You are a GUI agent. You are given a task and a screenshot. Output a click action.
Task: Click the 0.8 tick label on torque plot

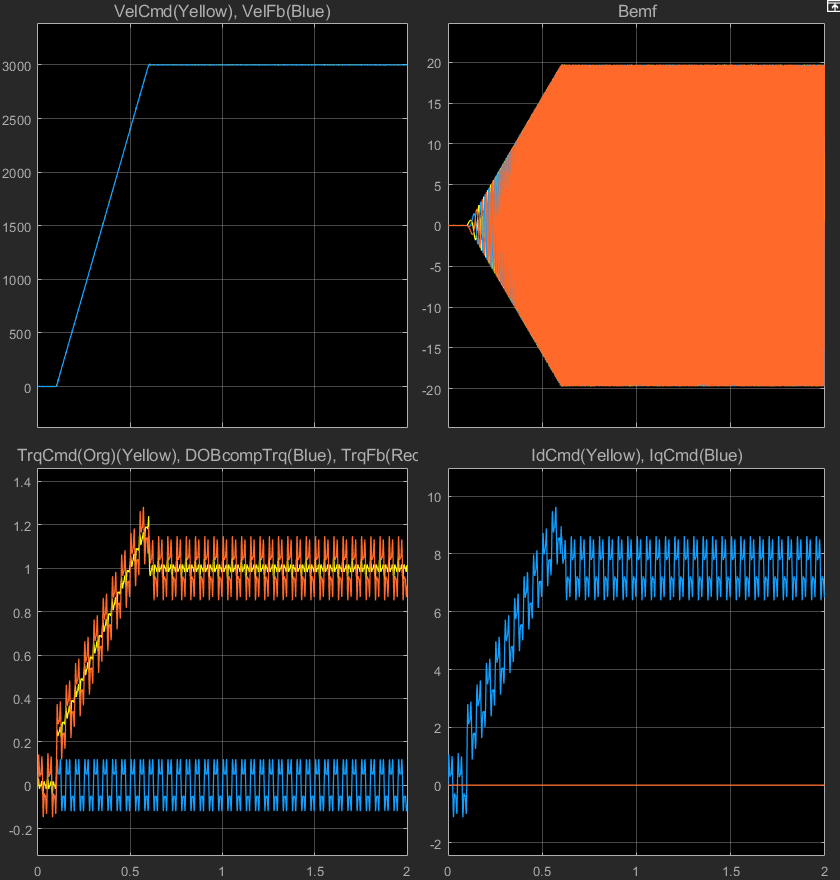click(22, 613)
